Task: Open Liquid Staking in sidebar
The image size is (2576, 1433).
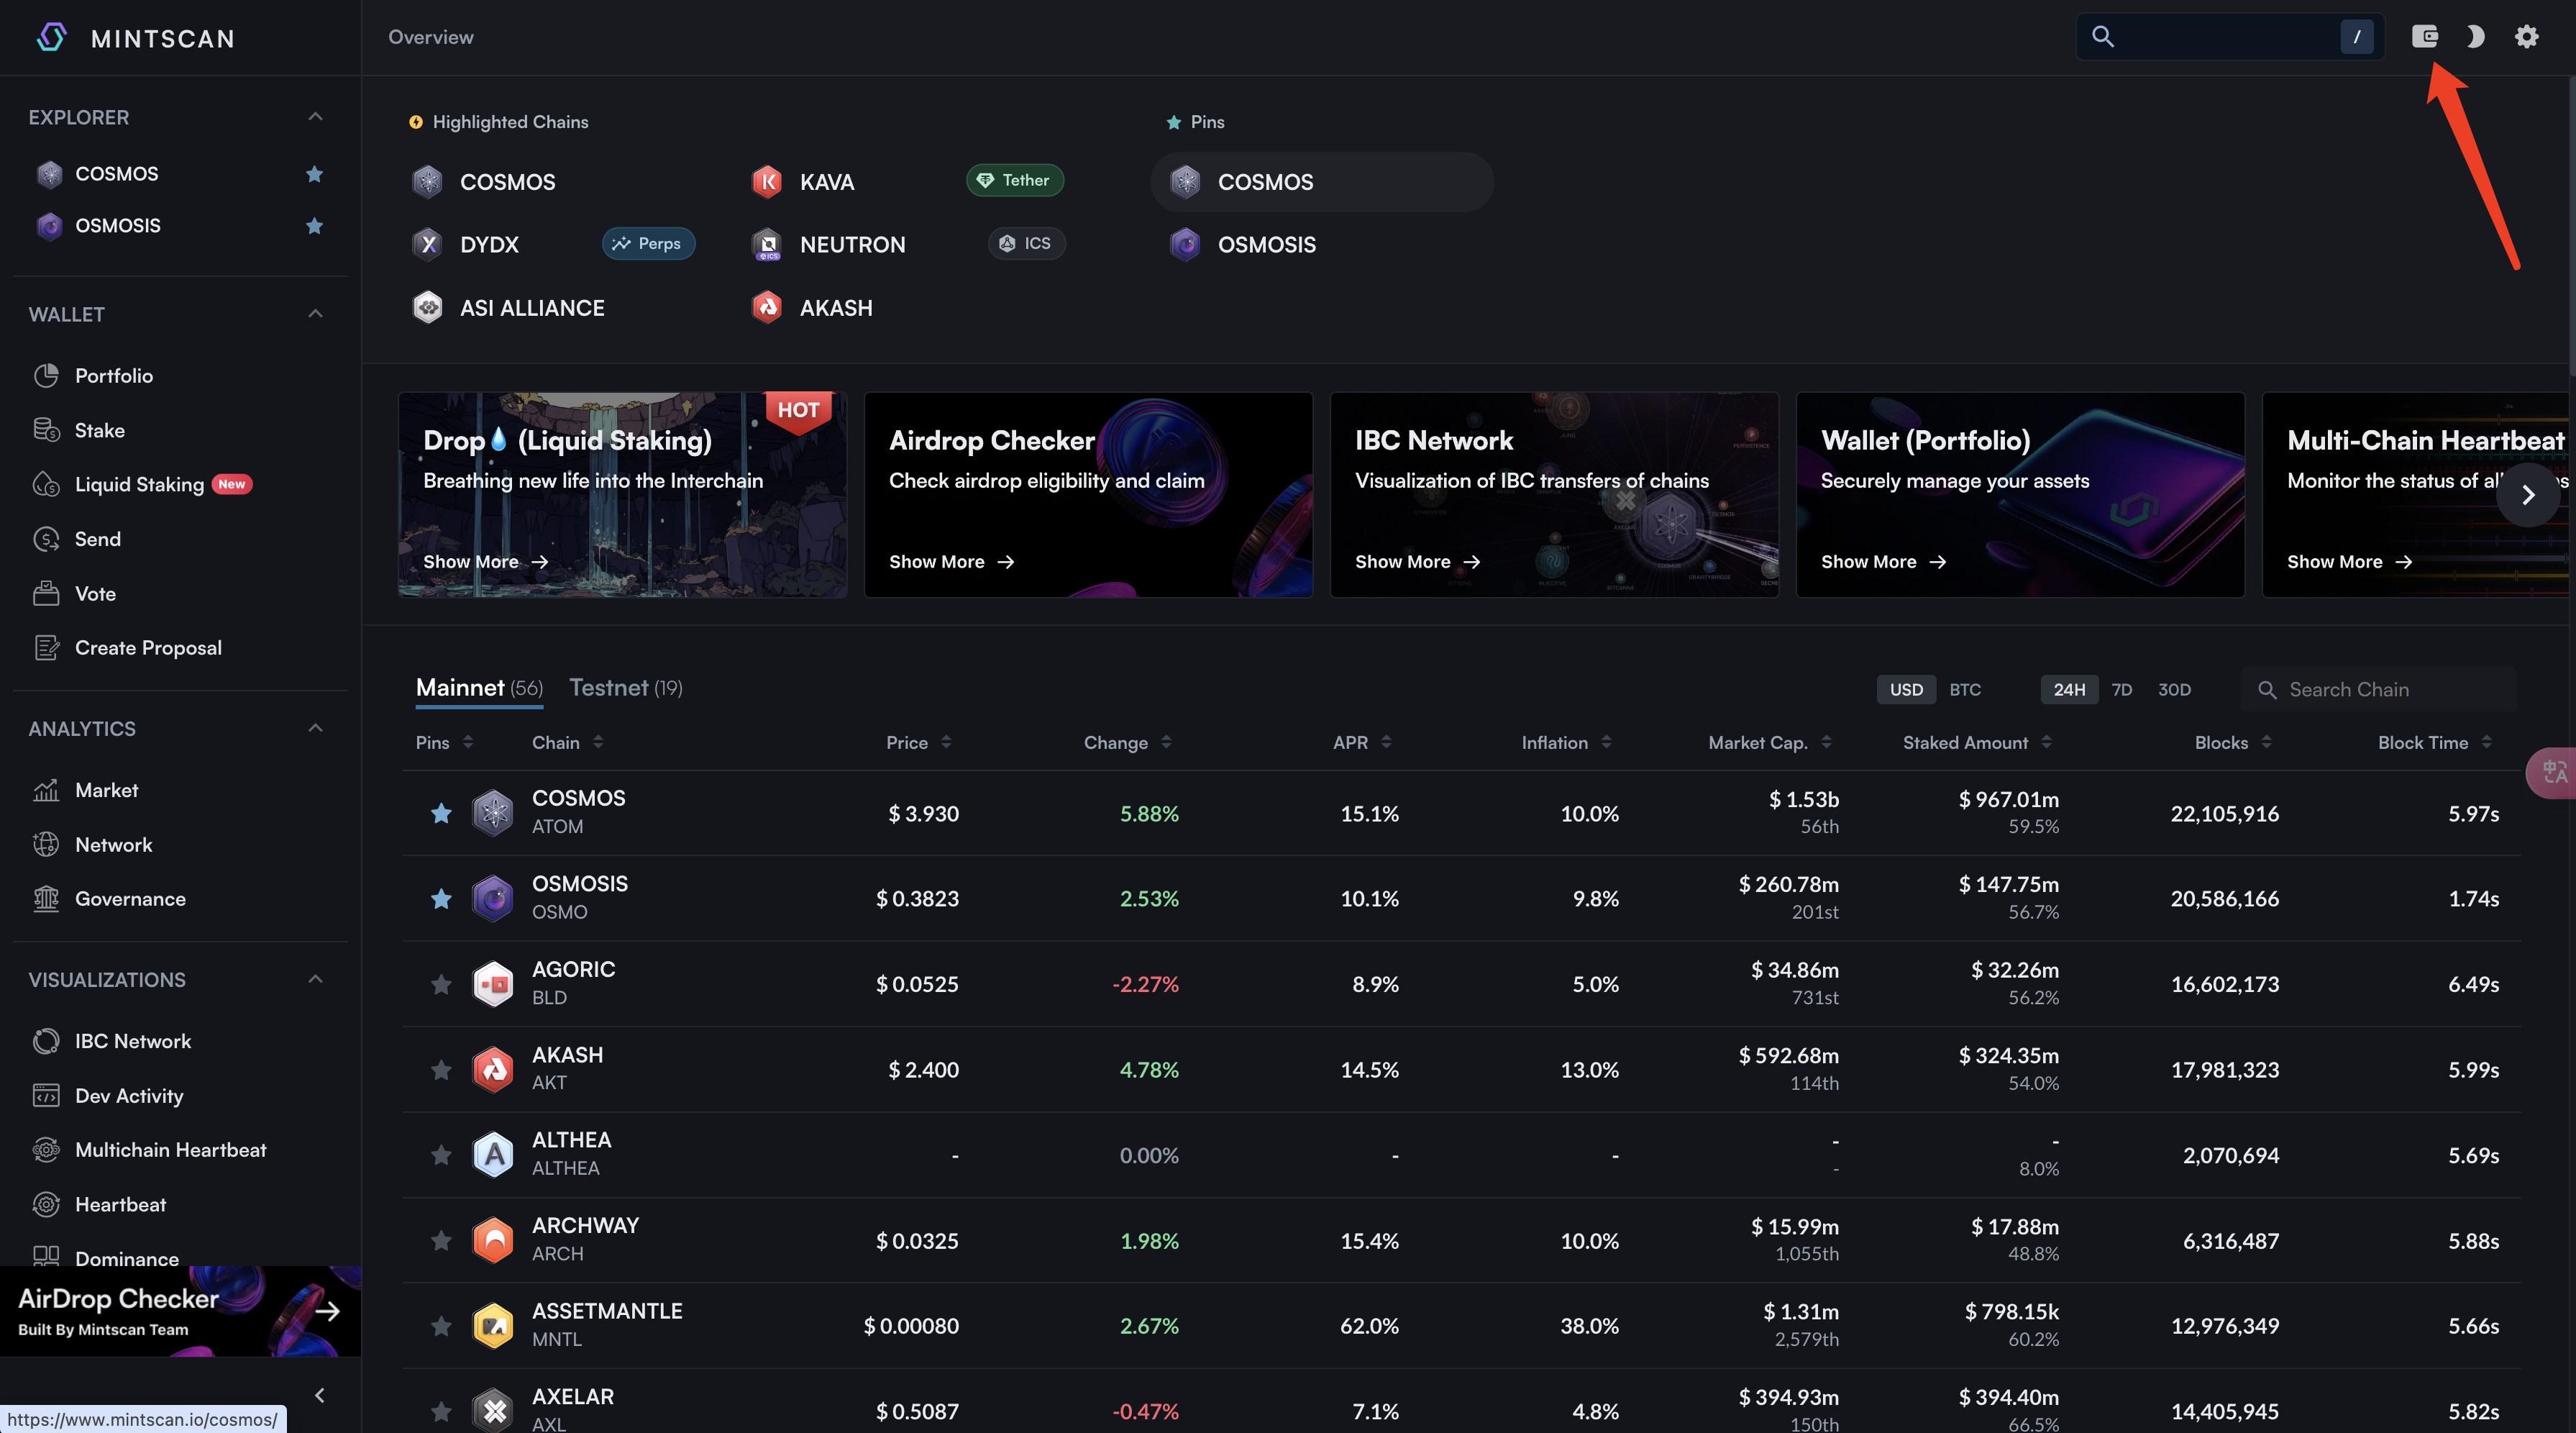Action: pyautogui.click(x=139, y=484)
